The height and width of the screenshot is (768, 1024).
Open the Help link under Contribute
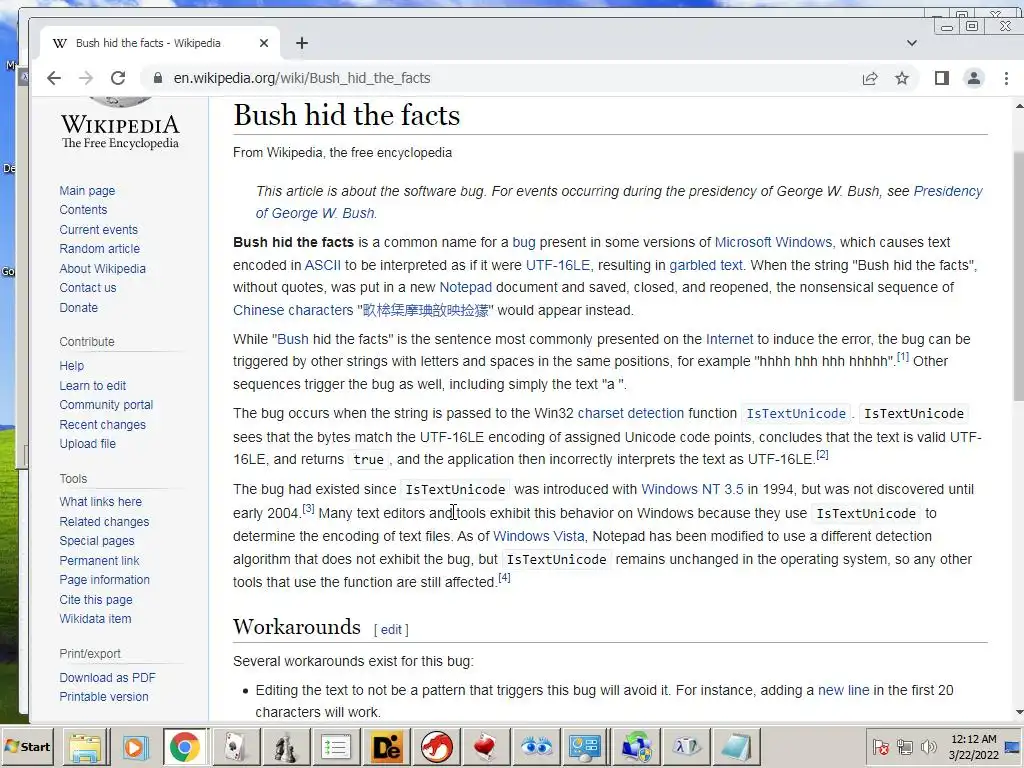(72, 366)
